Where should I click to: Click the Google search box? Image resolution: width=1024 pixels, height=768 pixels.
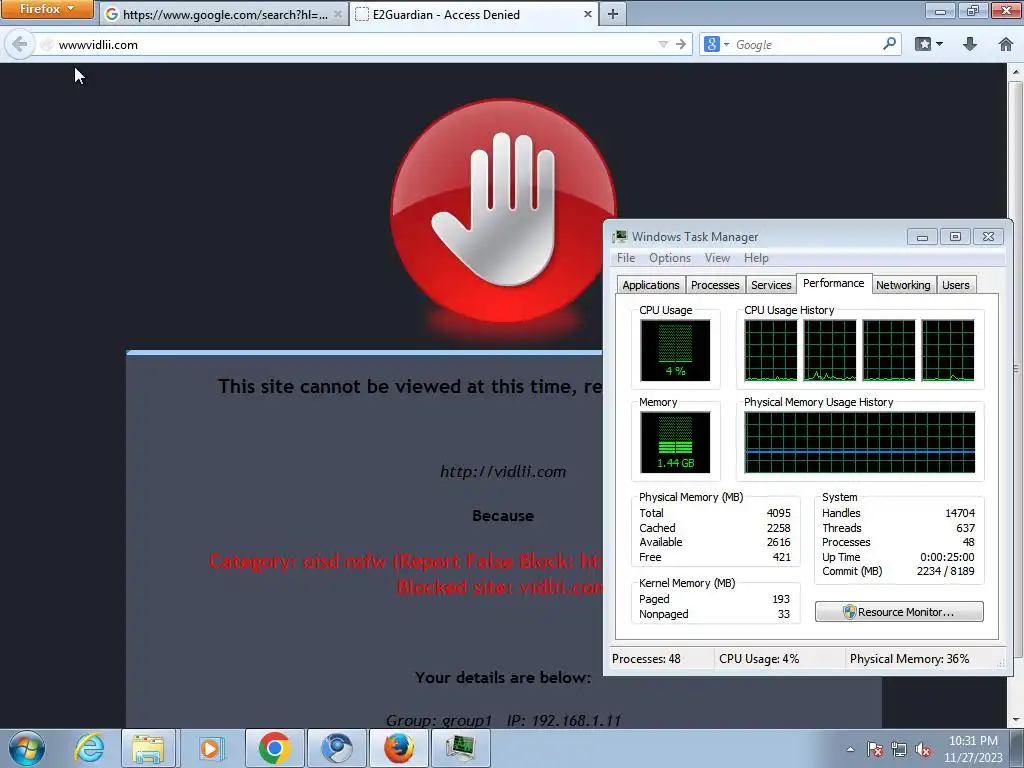click(807, 44)
